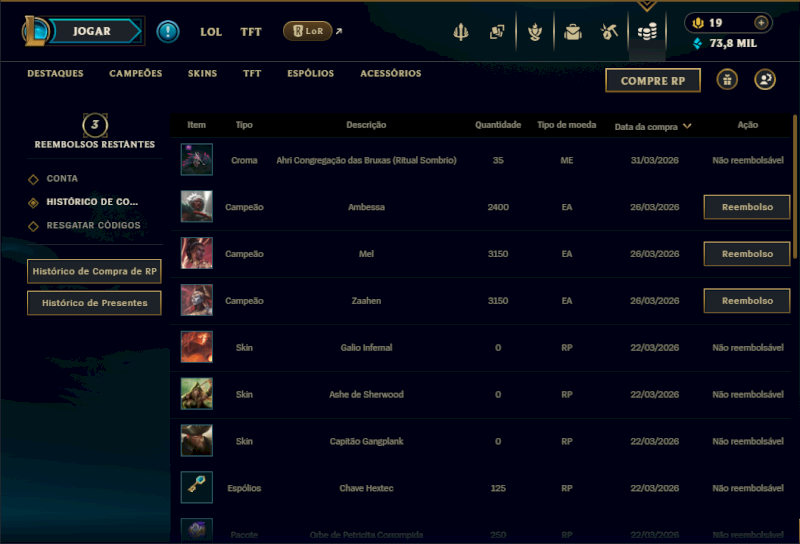Image resolution: width=800 pixels, height=544 pixels.
Task: Click the Descrição column header
Action: click(x=366, y=125)
